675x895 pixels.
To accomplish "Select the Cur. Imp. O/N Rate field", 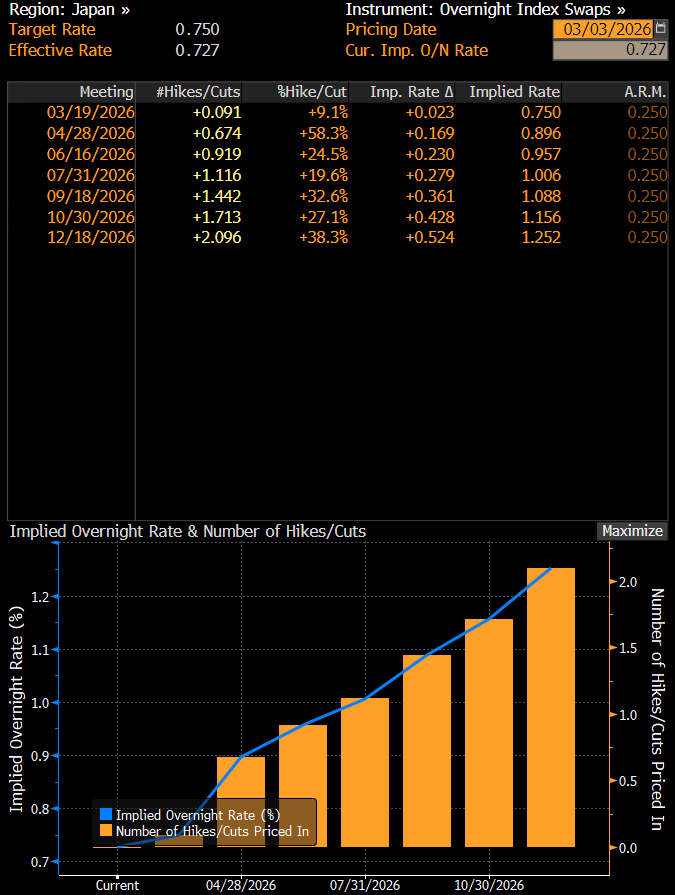I will click(609, 49).
